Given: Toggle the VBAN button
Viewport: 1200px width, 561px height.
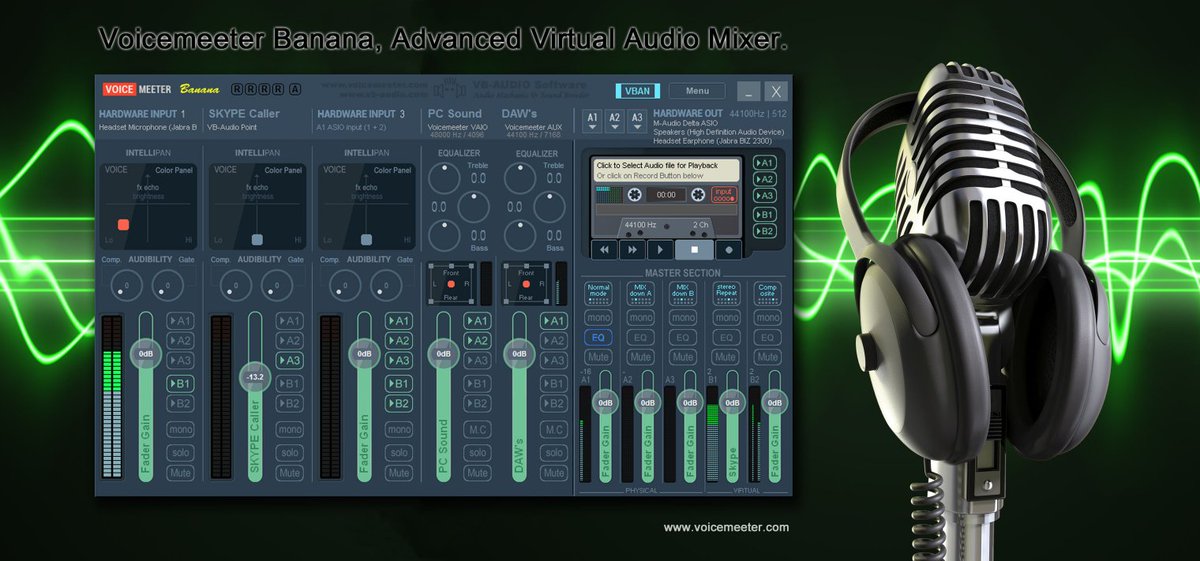Looking at the screenshot, I should click(637, 91).
